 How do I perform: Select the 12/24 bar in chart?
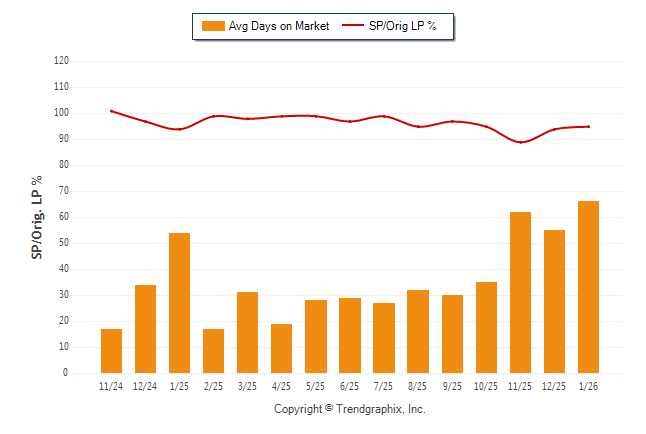[146, 329]
